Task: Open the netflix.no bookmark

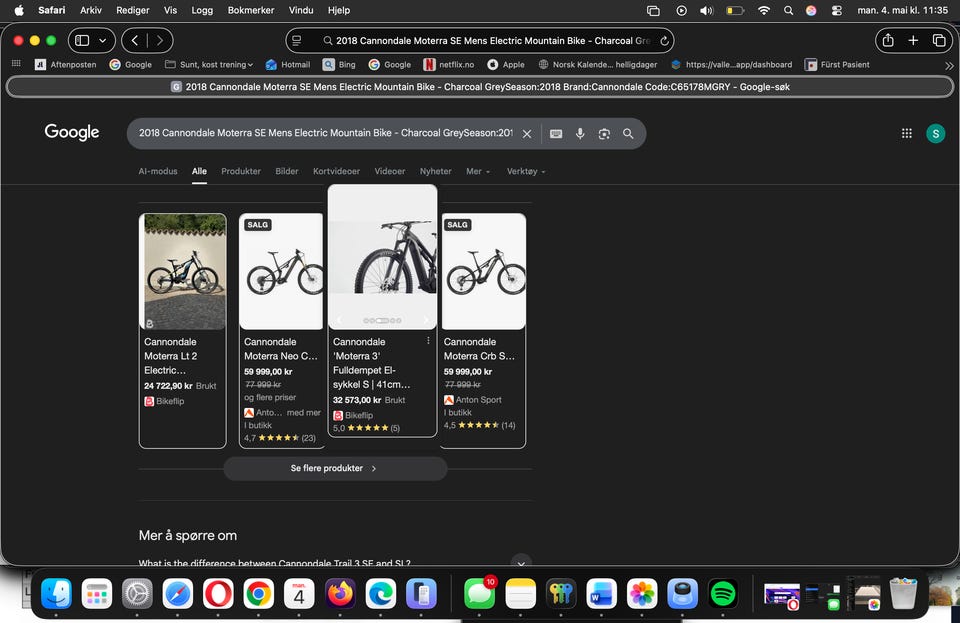Action: click(449, 64)
